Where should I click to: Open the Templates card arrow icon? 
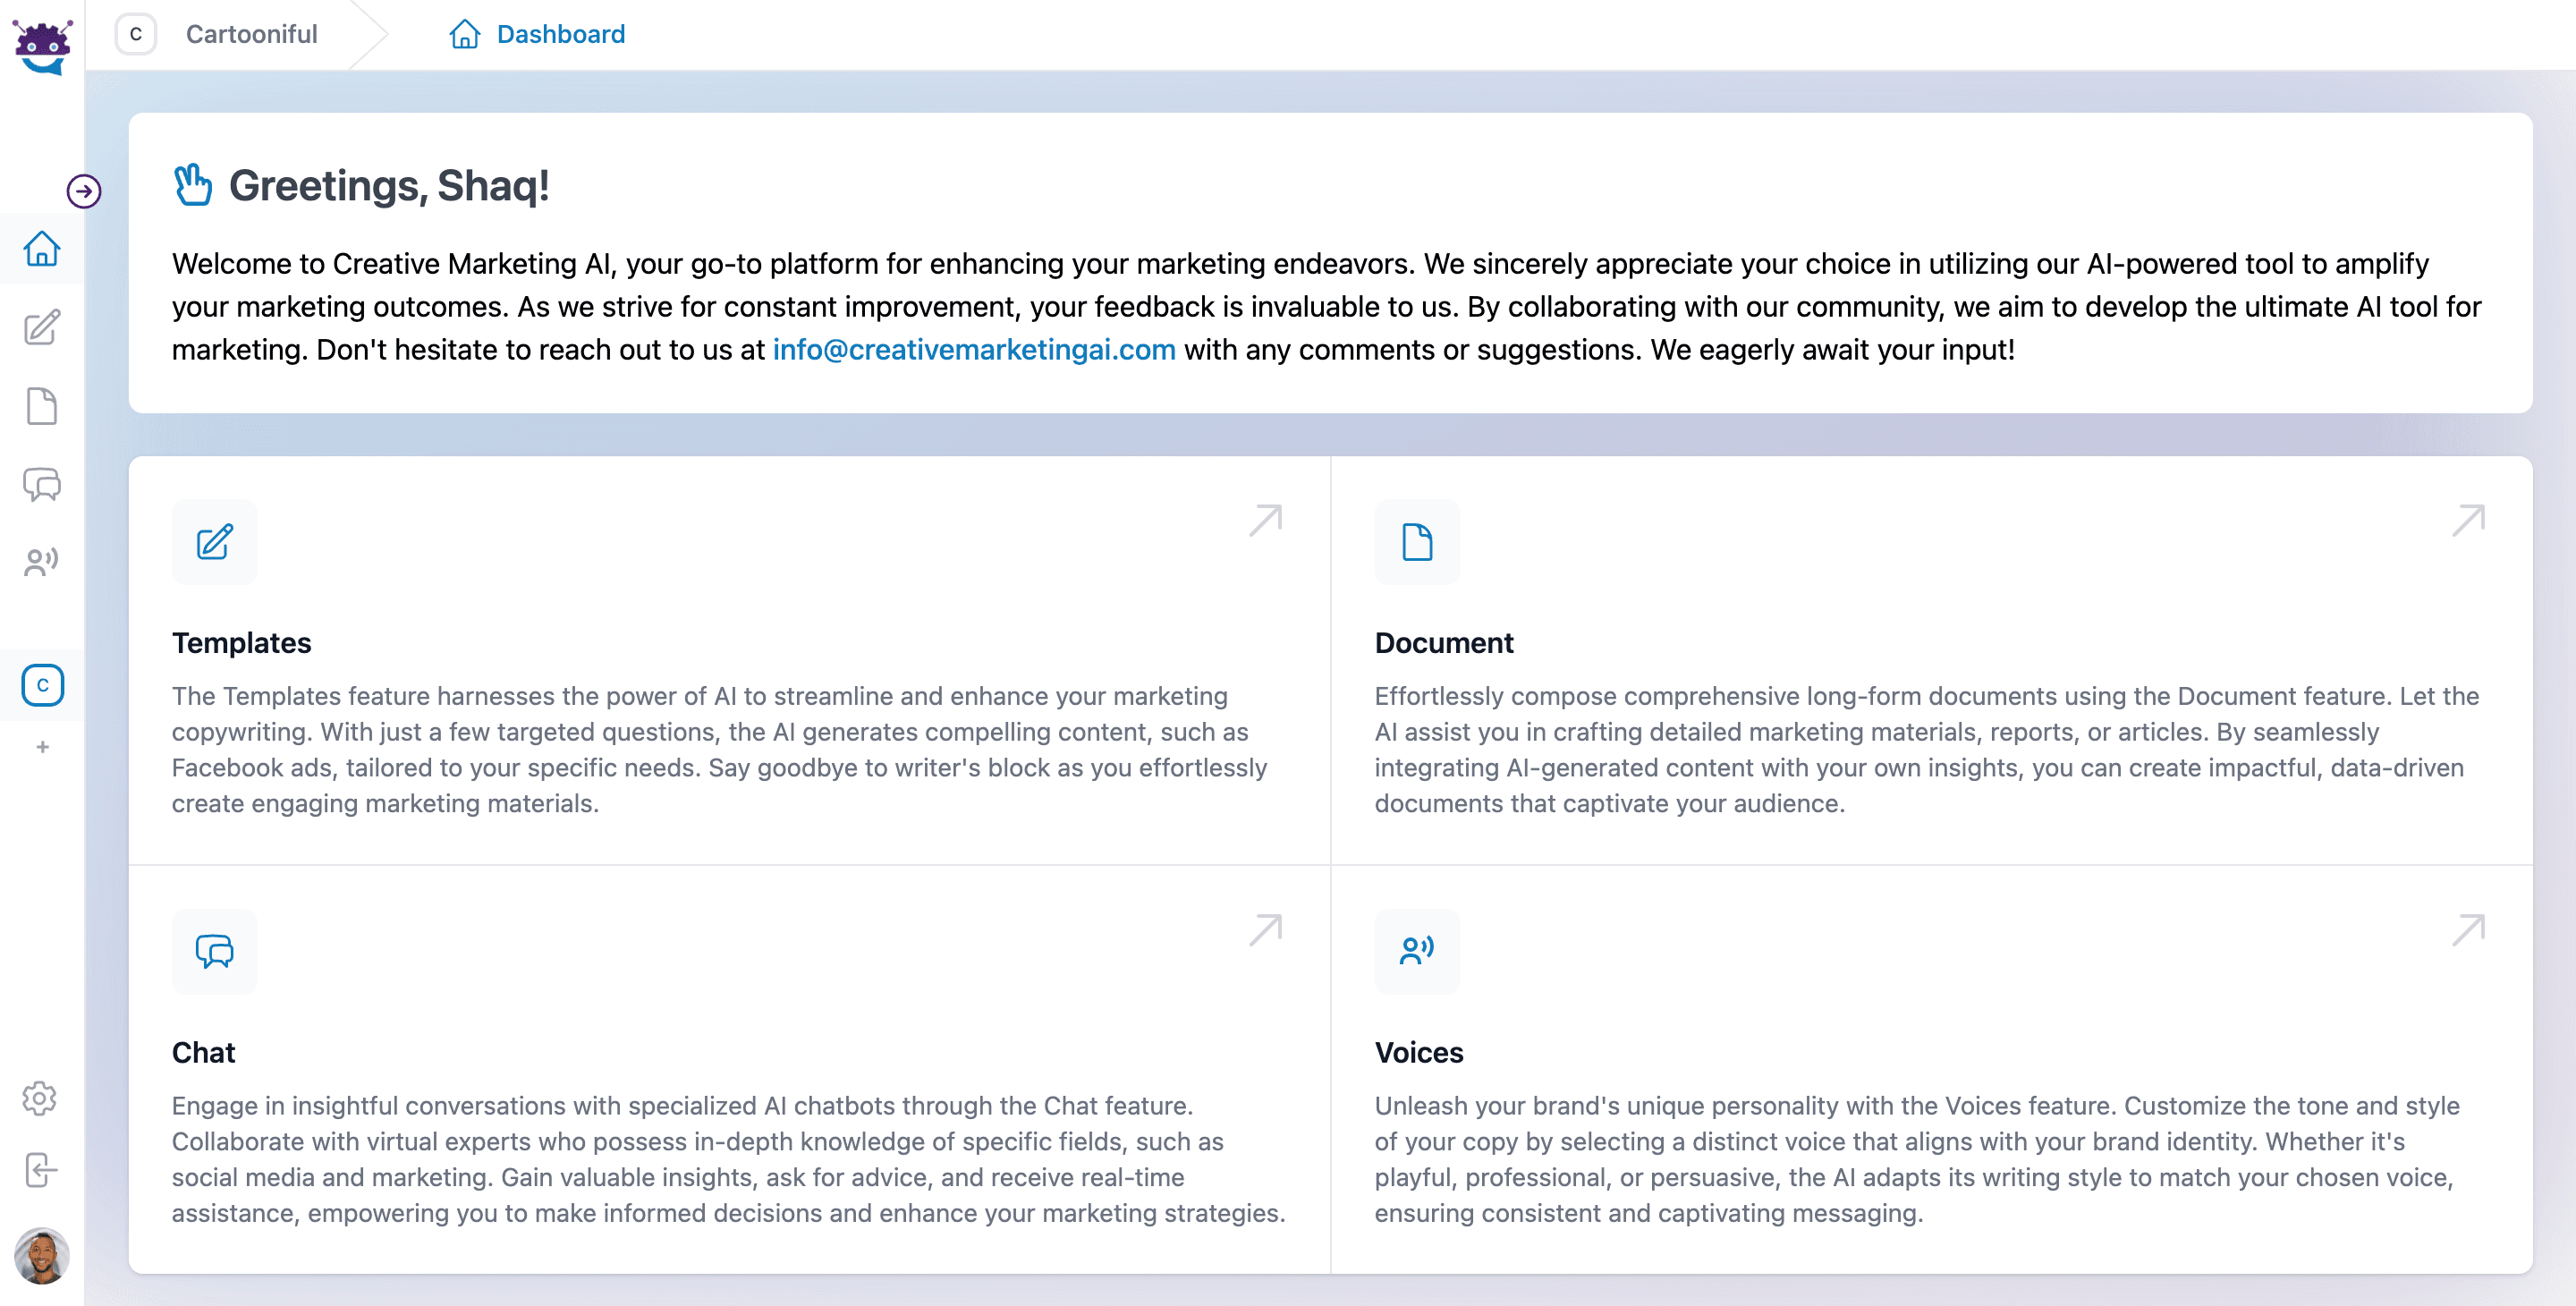click(x=1265, y=520)
